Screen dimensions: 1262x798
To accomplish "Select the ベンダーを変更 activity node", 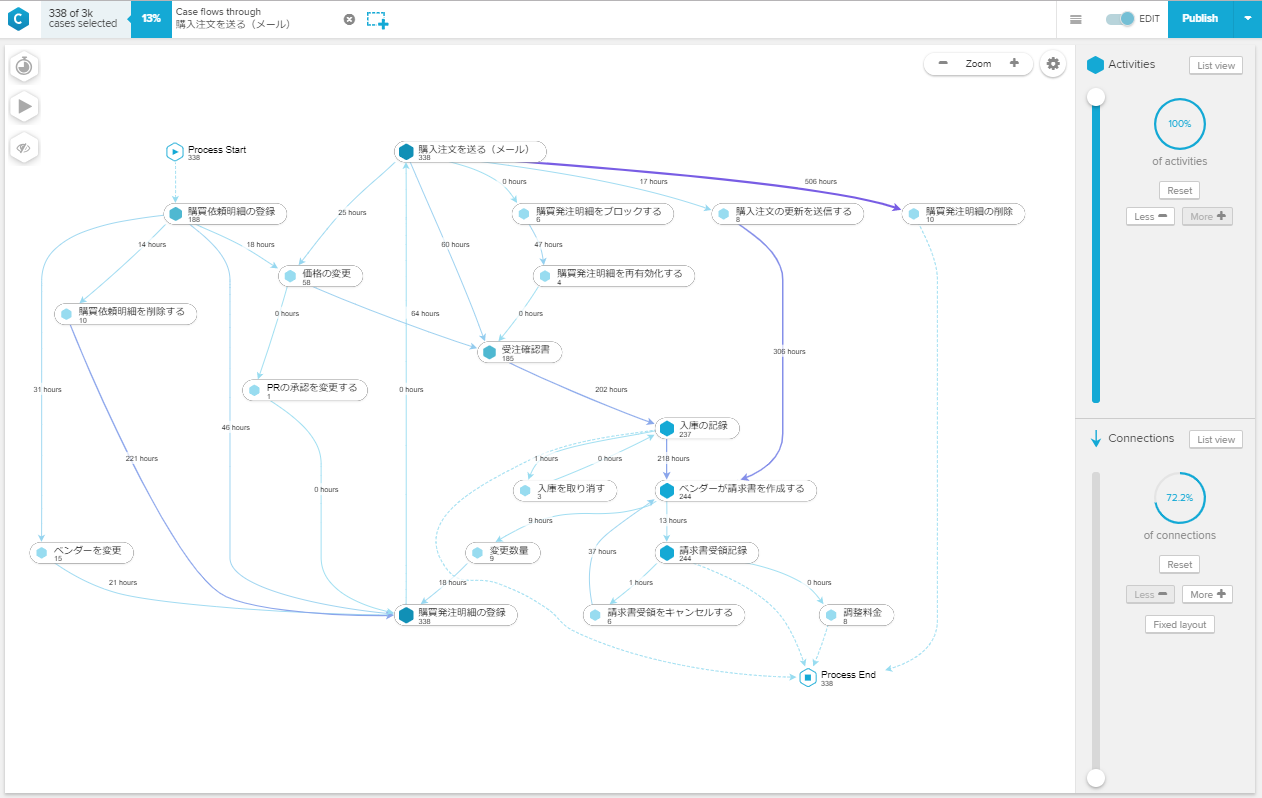I will point(81,553).
